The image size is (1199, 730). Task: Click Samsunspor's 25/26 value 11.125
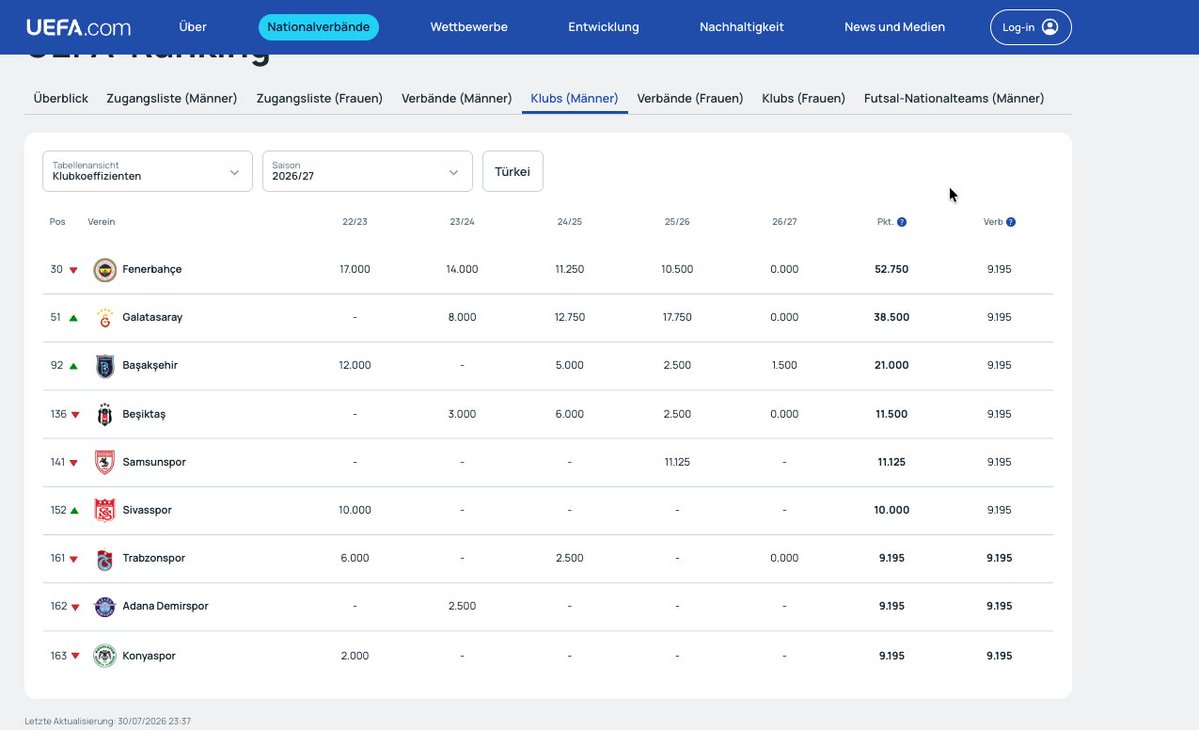tap(677, 462)
